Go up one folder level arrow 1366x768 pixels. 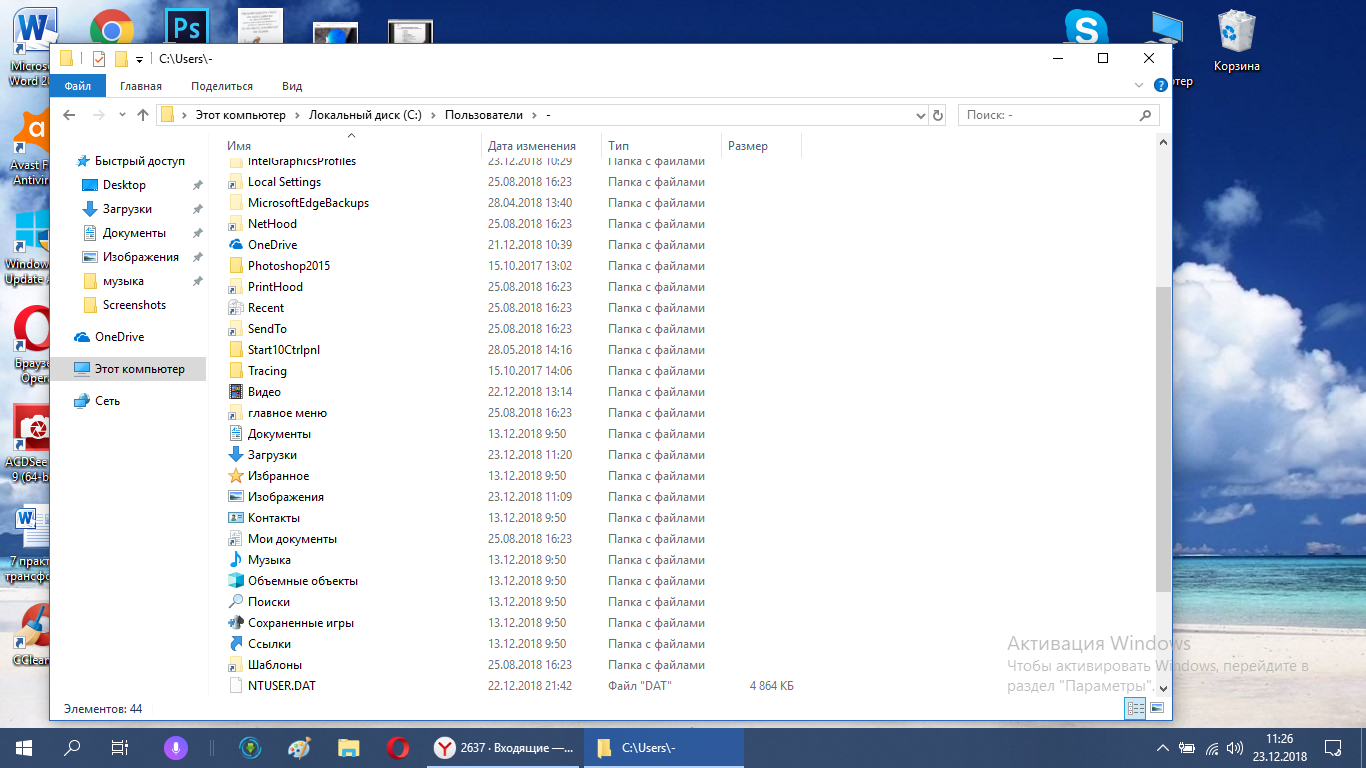(x=143, y=115)
